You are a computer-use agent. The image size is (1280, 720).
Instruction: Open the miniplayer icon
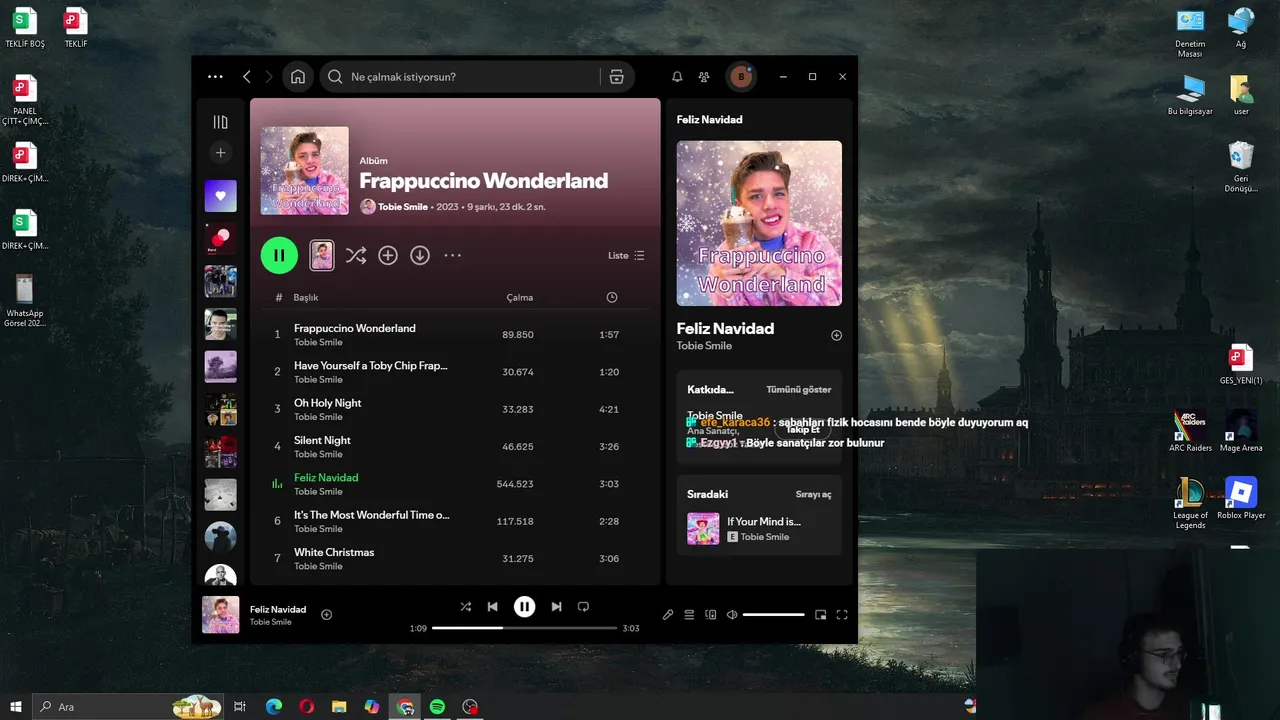(821, 615)
